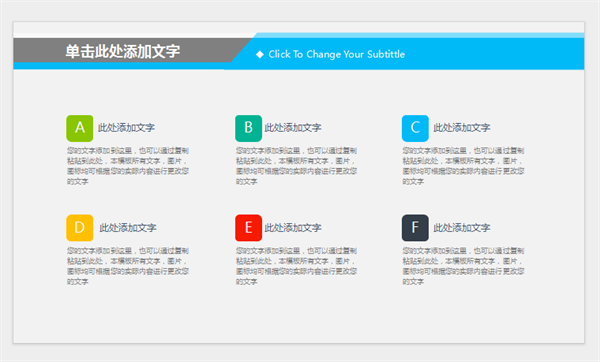
Task: Click the body paragraph under heading F
Action: (x=463, y=266)
